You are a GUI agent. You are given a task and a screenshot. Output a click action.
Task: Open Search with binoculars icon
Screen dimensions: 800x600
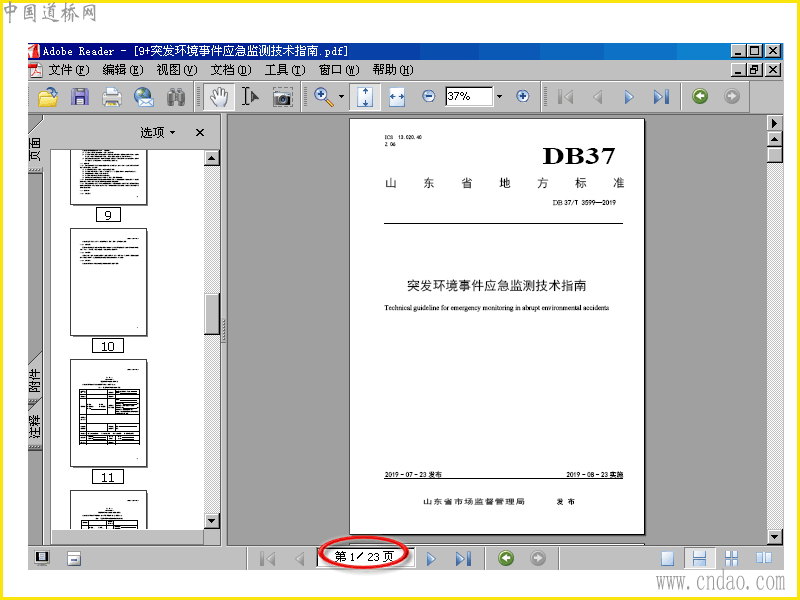pyautogui.click(x=176, y=96)
